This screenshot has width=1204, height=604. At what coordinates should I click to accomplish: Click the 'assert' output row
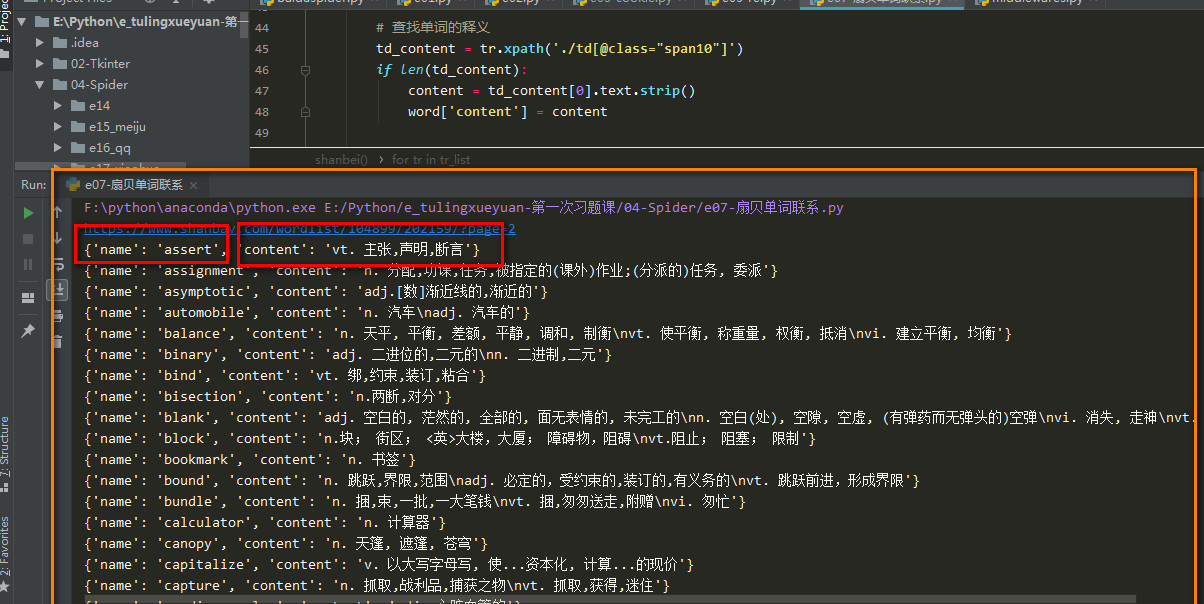coord(284,249)
